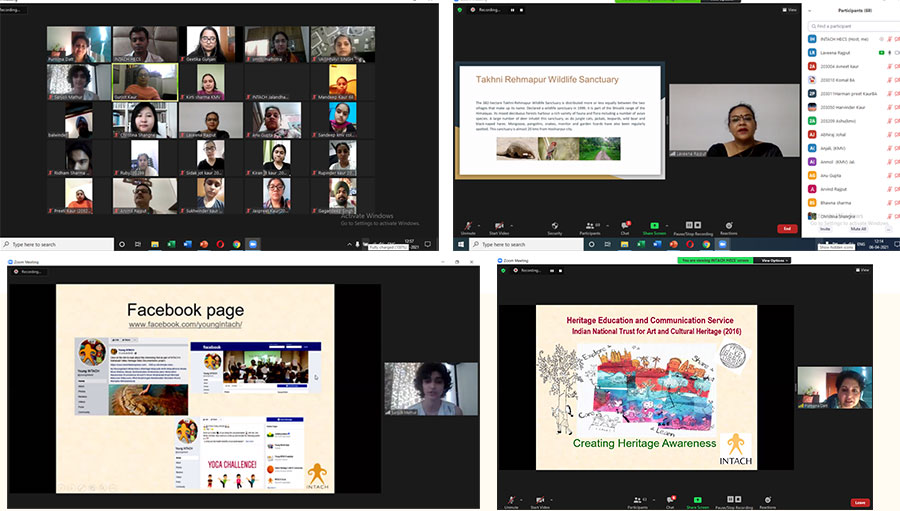Show hidden tray icons below the gallery window
This screenshot has height=511, width=900.
(x=349, y=244)
